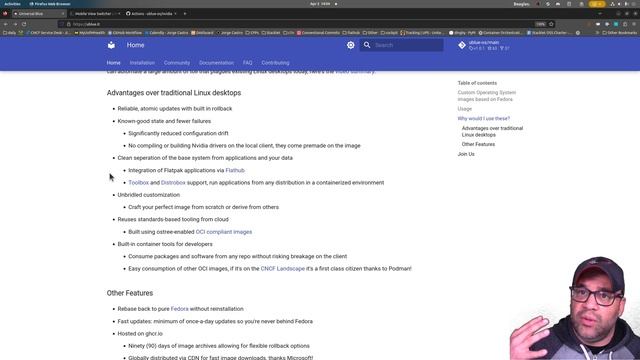
Task: Open the ublue-os/main repository link
Action: click(484, 45)
